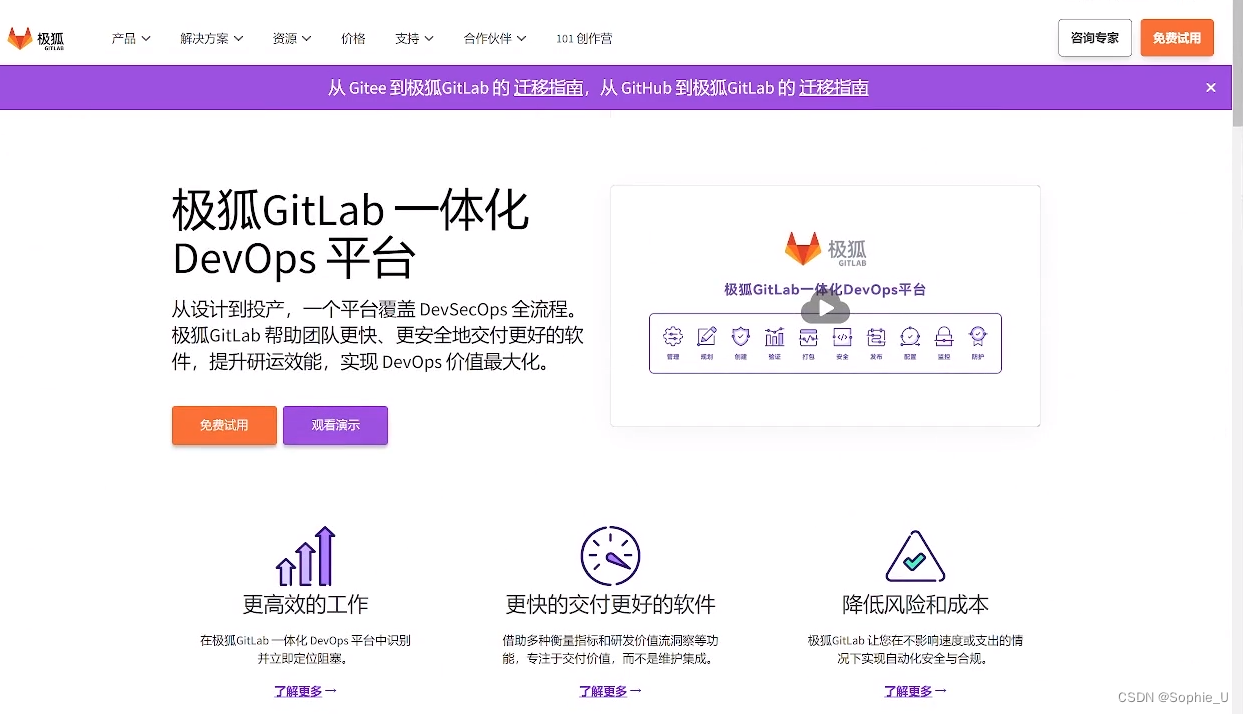Click the 管理 gear icon in the video preview
Viewport: 1243px width, 714px height.
tap(673, 337)
